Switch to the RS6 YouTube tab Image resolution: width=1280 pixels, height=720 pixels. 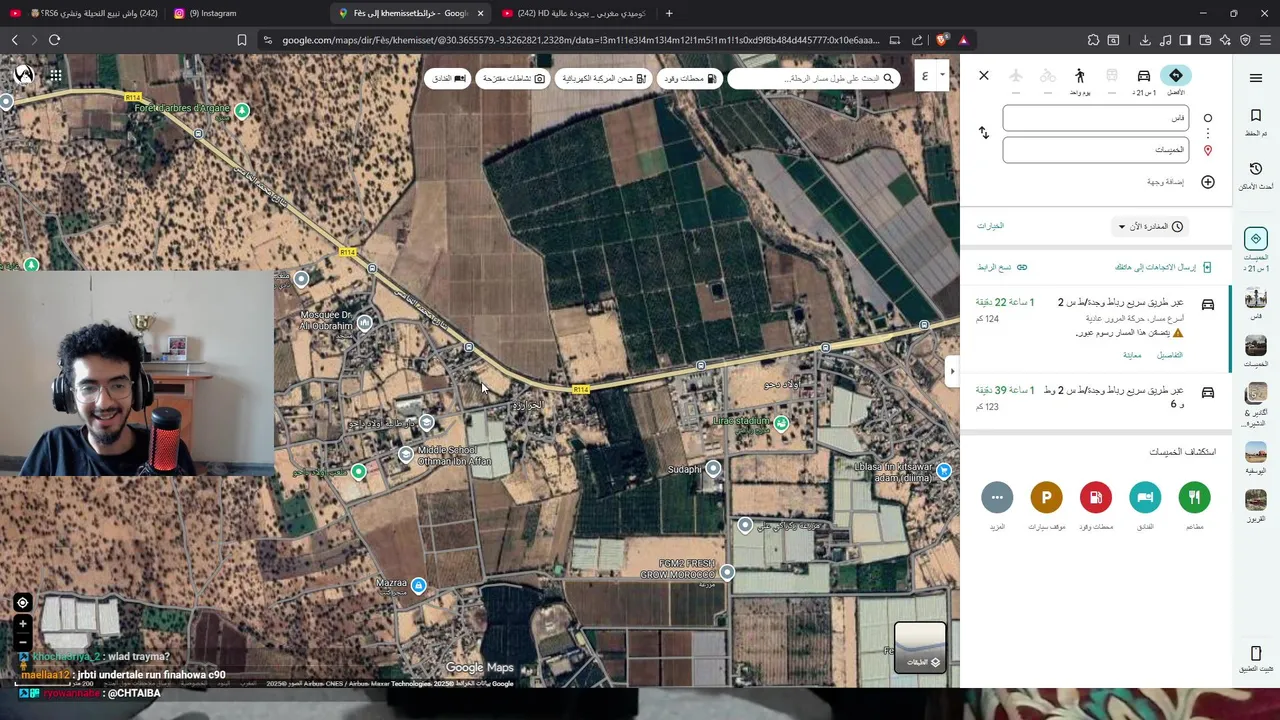click(85, 13)
